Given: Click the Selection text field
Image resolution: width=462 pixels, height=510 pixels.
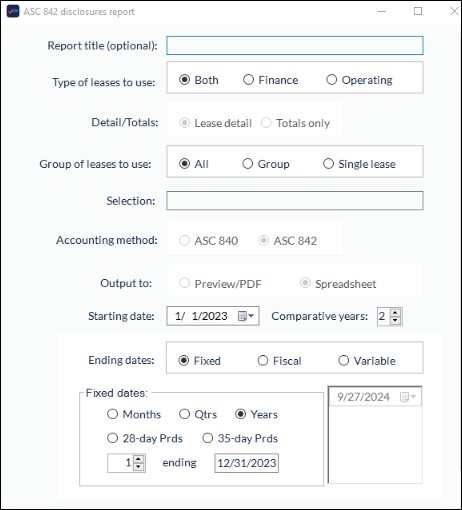Looking at the screenshot, I should tap(295, 201).
